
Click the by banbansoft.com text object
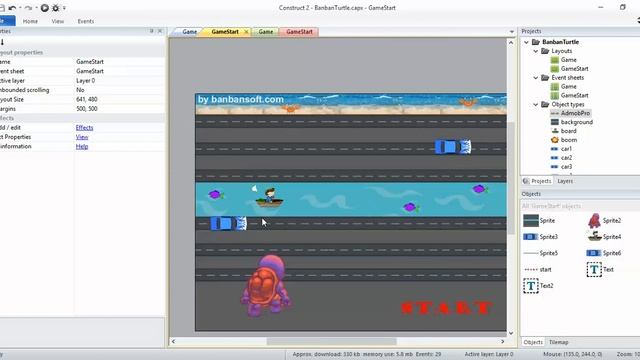tap(241, 100)
